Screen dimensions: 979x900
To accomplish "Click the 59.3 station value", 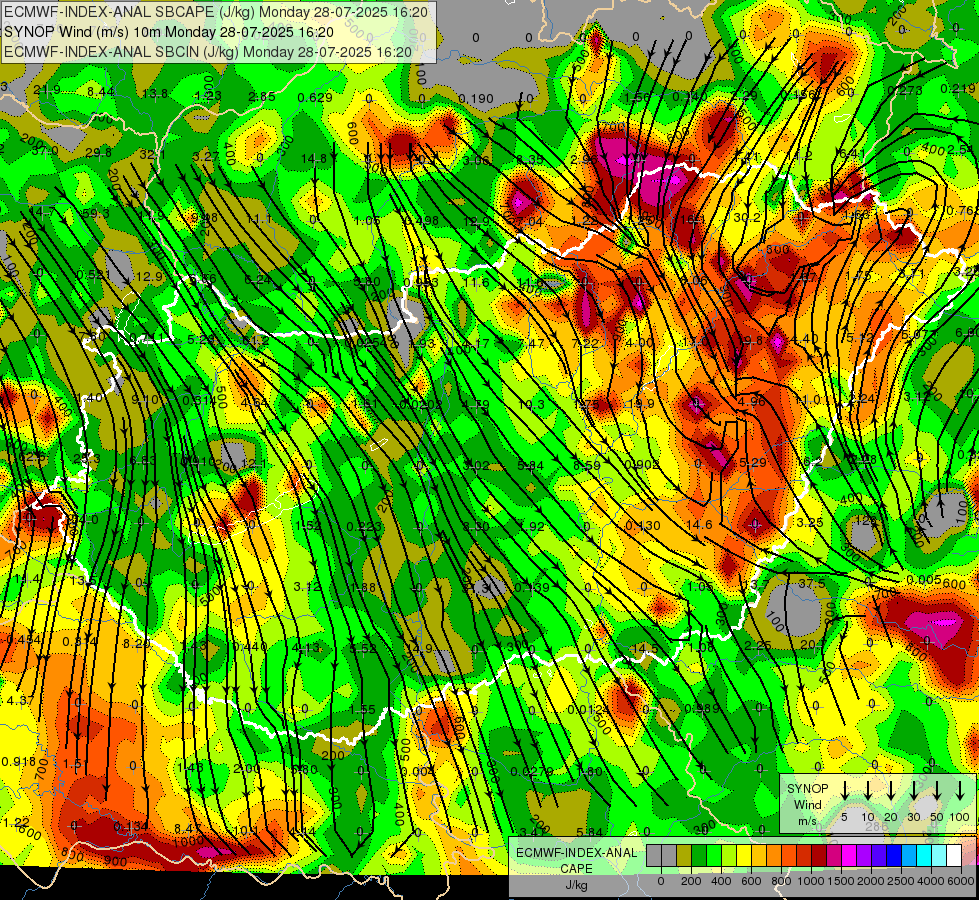I will 96,214.
